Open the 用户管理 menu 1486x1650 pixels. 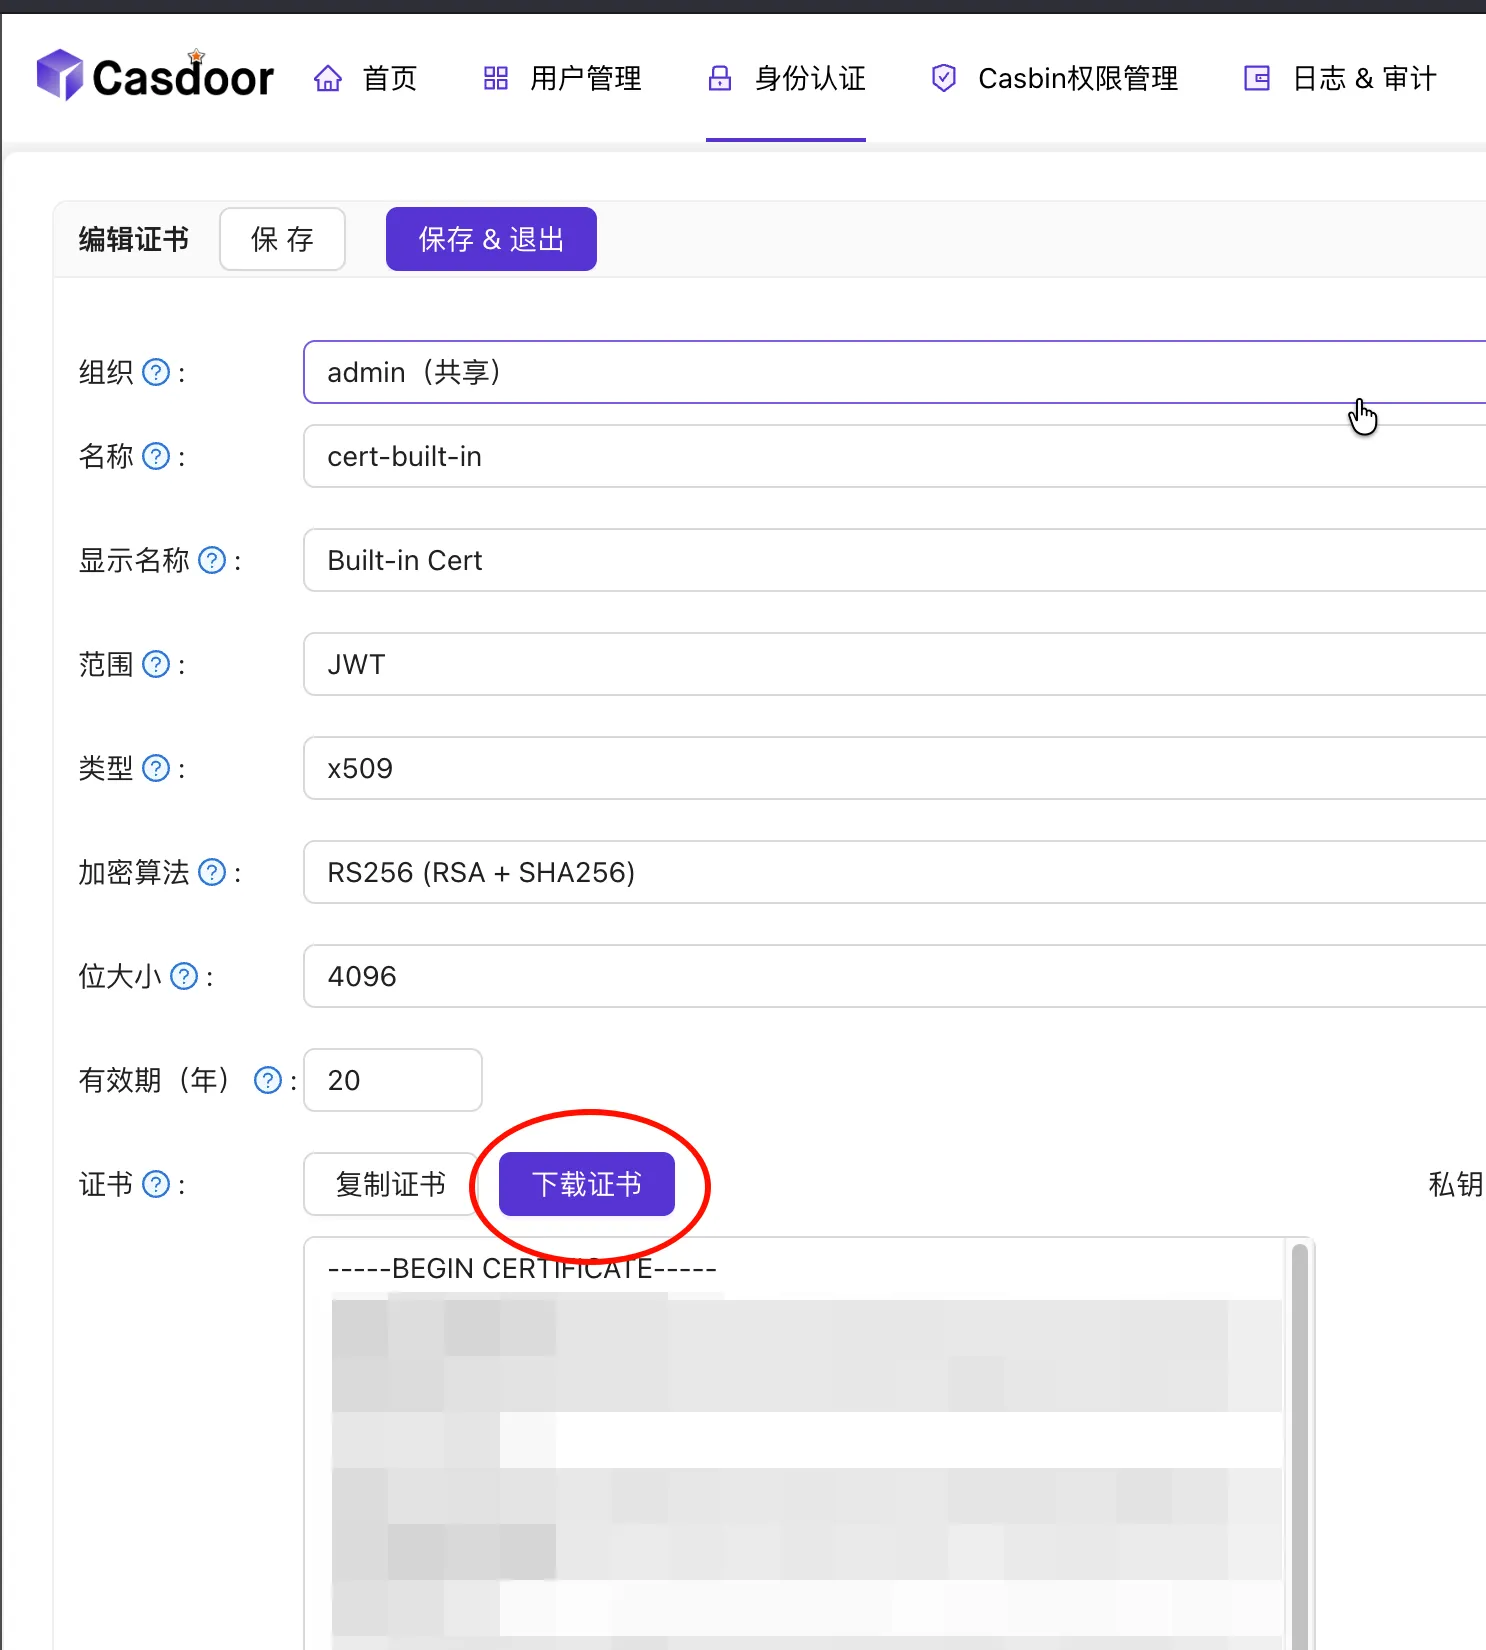[562, 78]
